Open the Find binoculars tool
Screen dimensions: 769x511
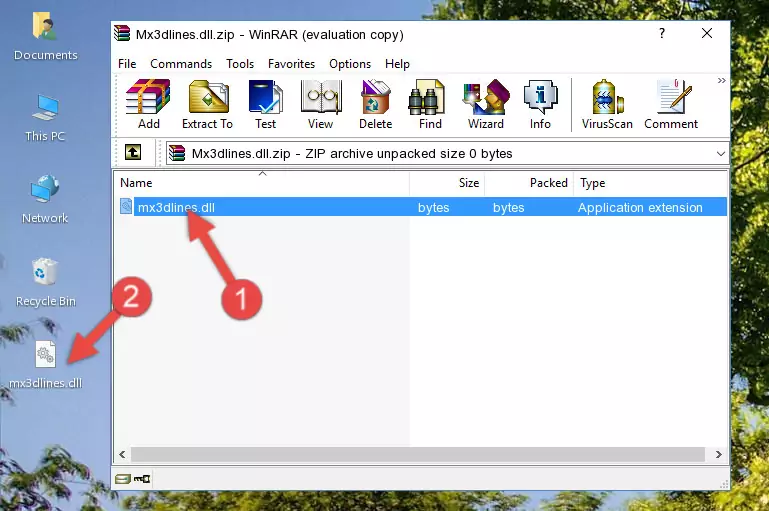point(430,104)
